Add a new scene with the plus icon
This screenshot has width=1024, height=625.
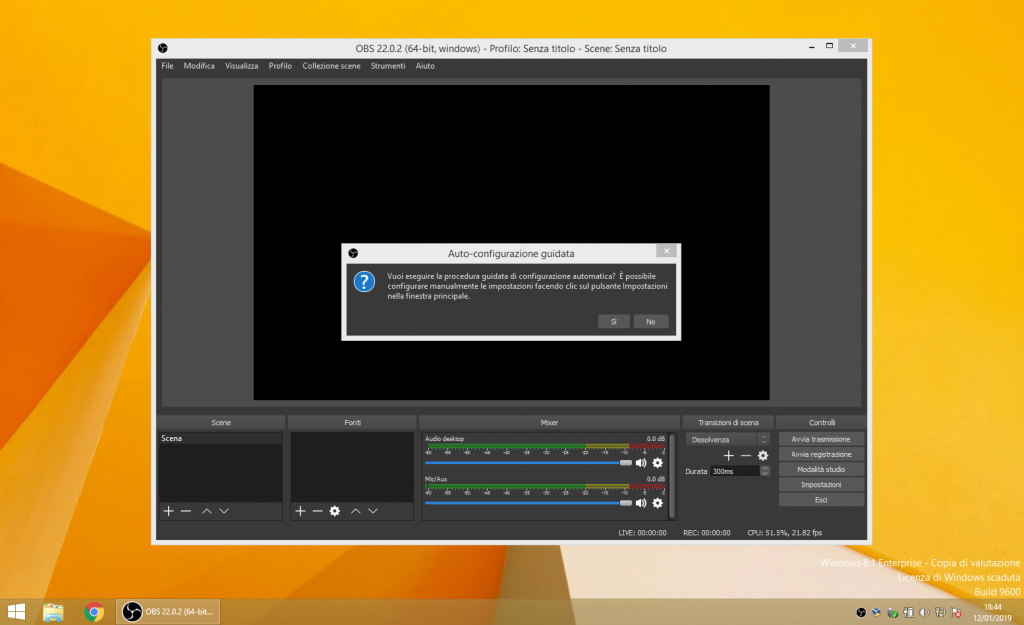click(168, 511)
